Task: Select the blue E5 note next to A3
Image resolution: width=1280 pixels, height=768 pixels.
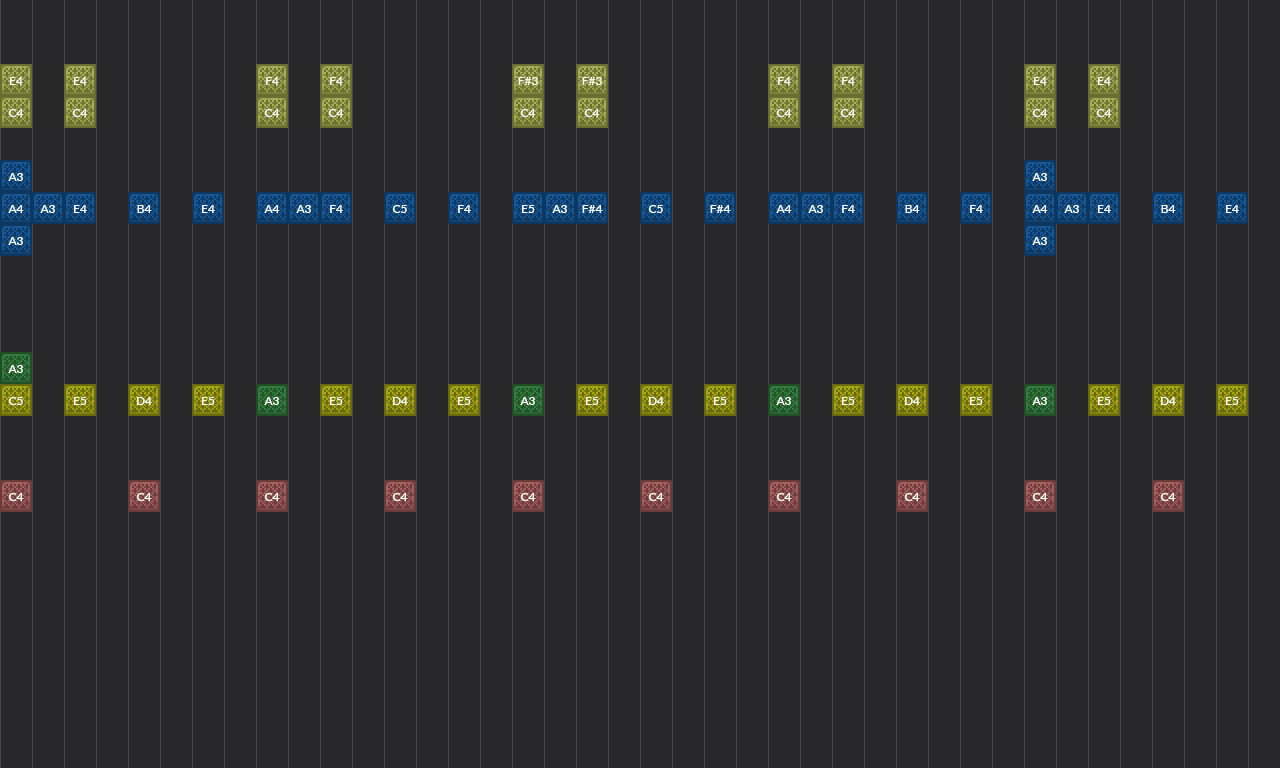Action: pos(528,208)
